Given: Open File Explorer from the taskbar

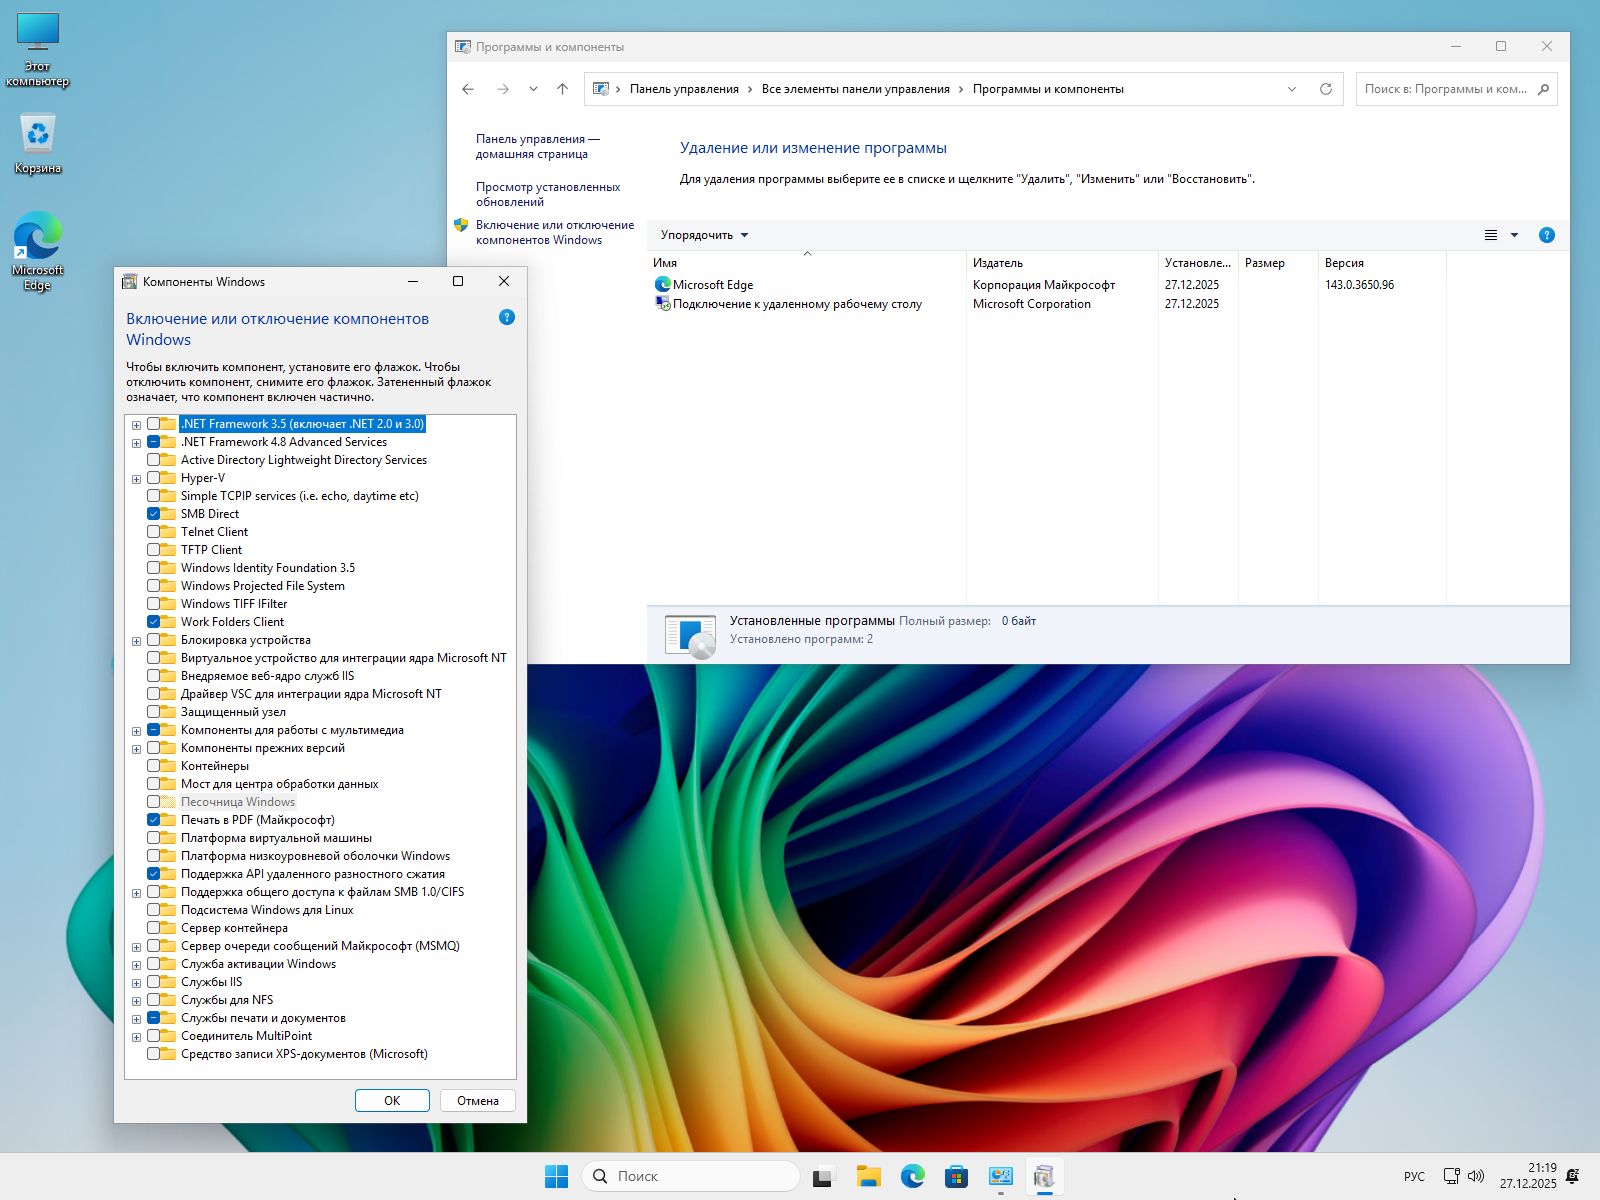Looking at the screenshot, I should coord(868,1176).
